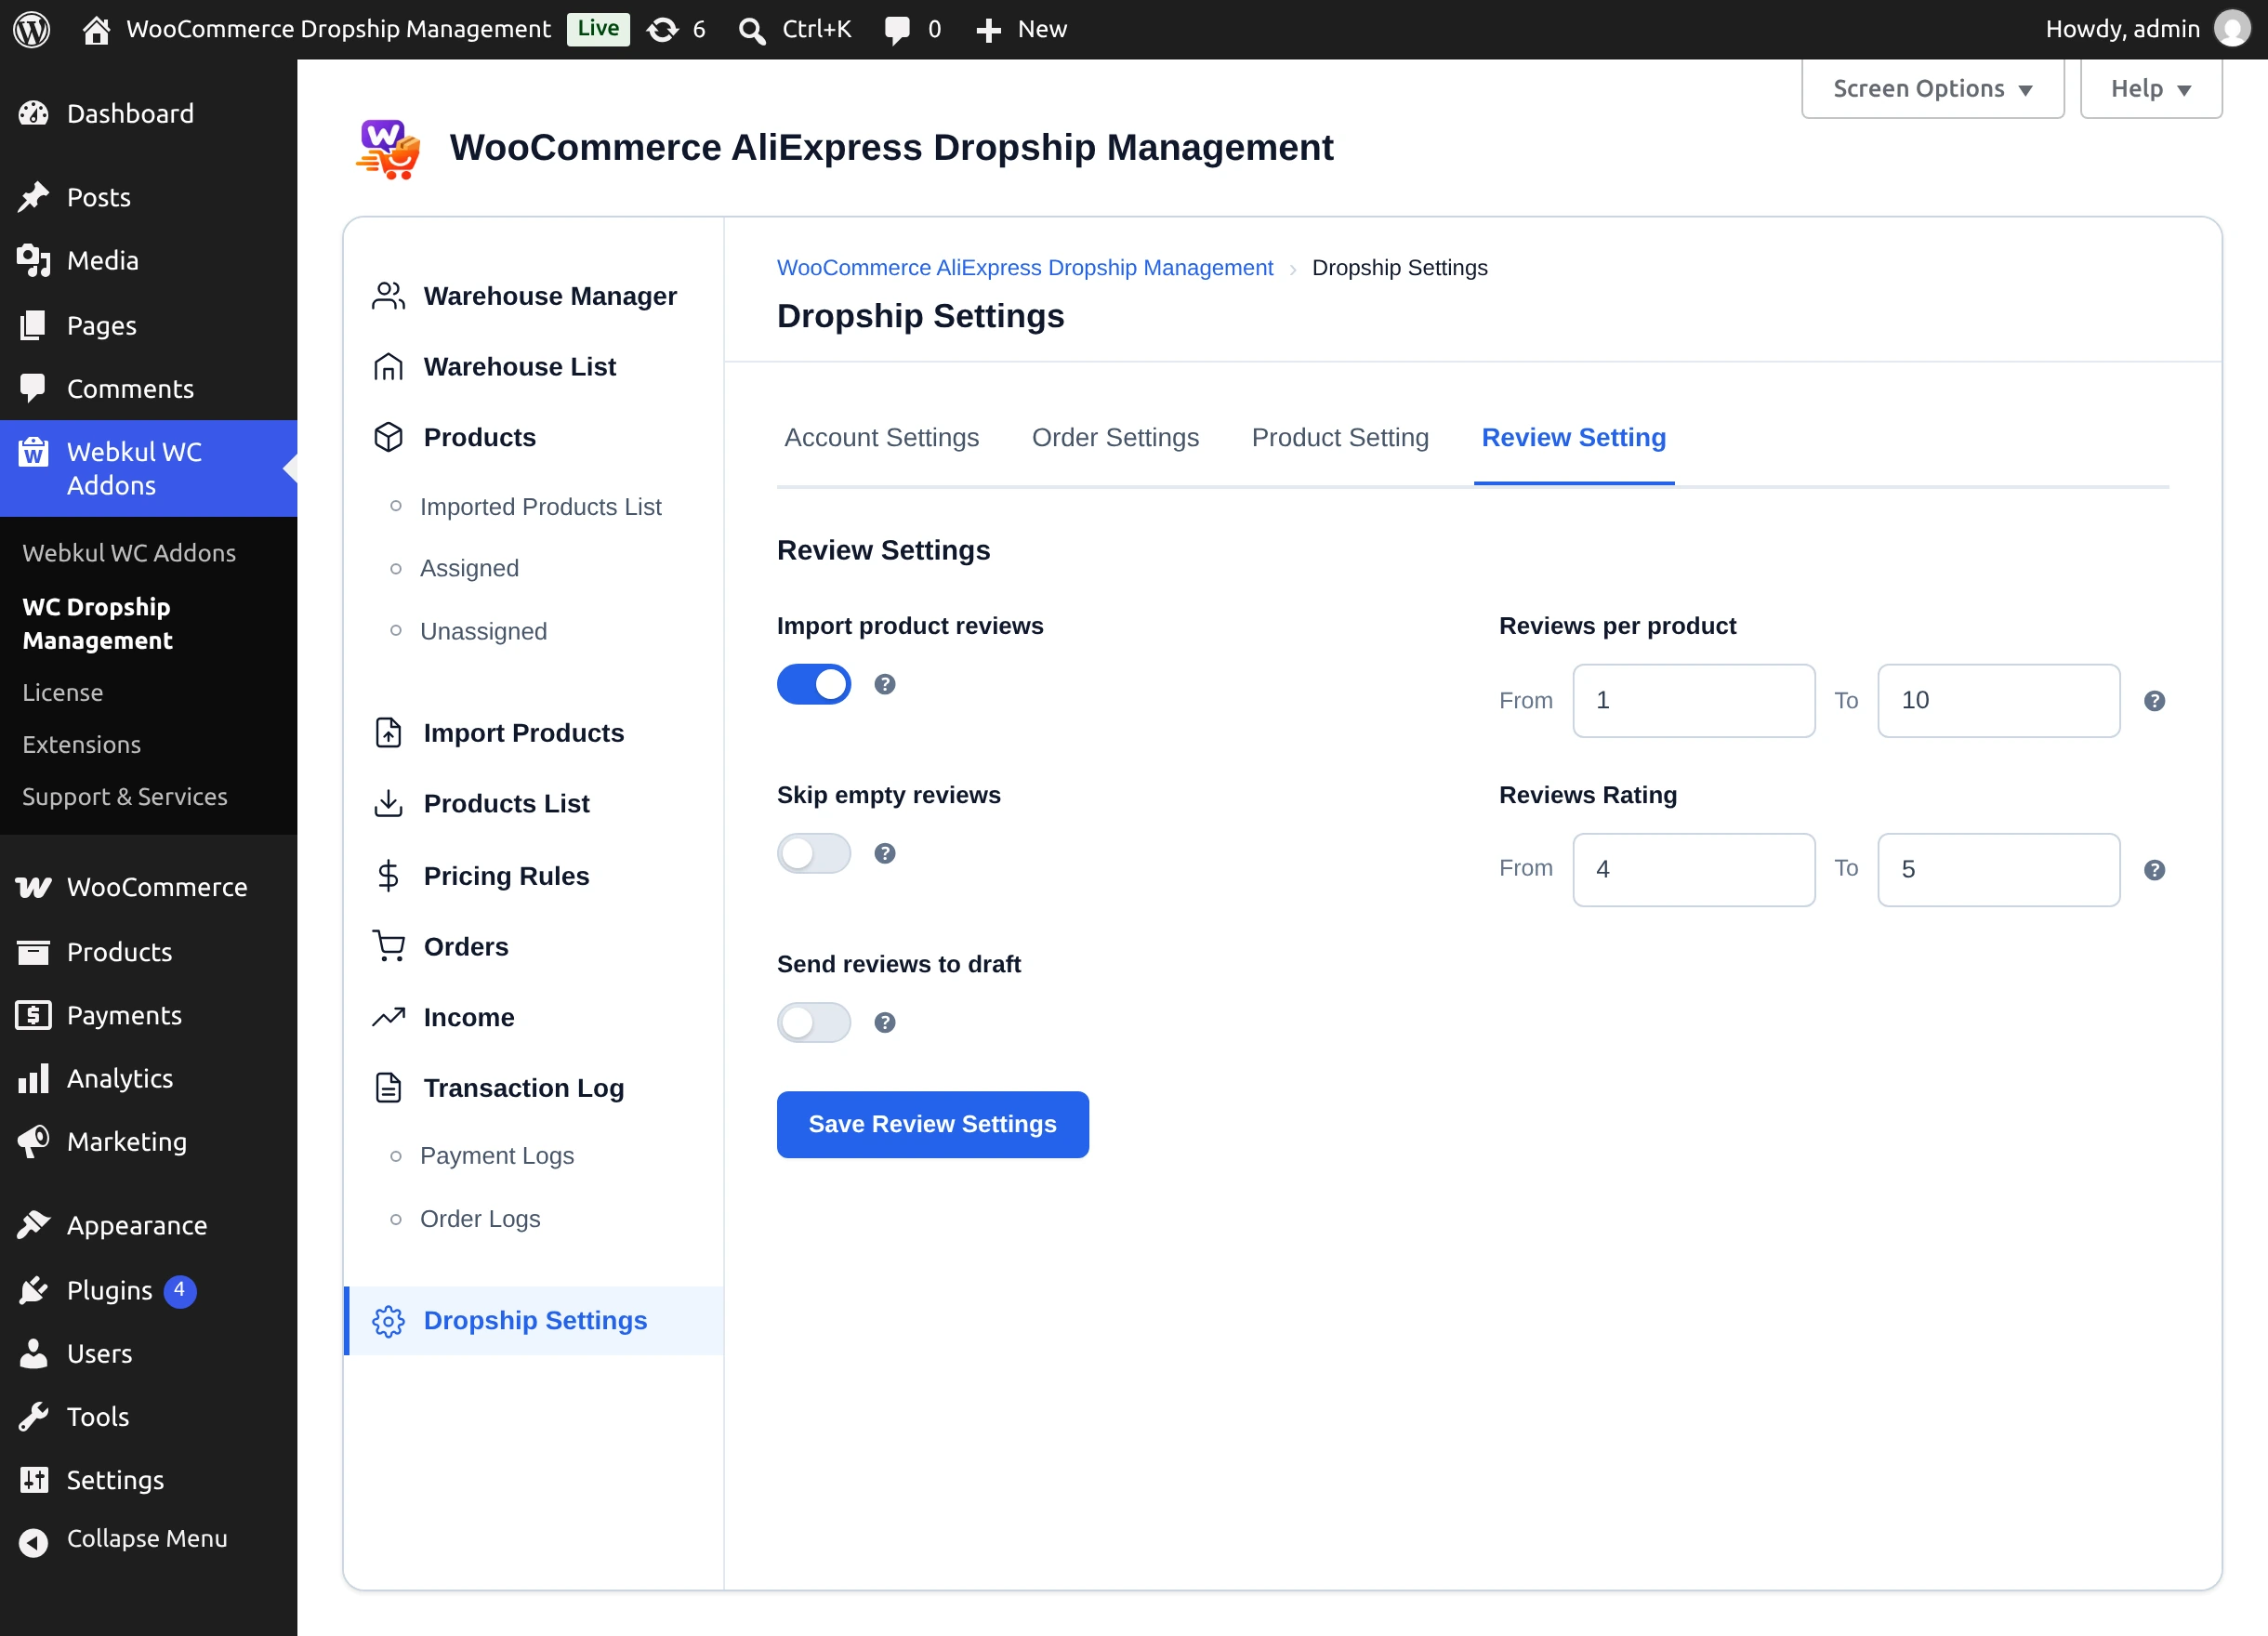Click help icon beside Skip empty reviews toggle
Viewport: 2268px width, 1636px height.
tap(885, 853)
